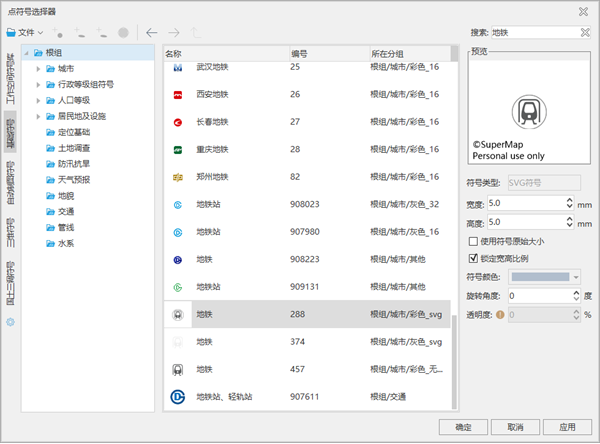600x444 pixels.
Task: Expand the 人口等级 tree node
Action: tap(37, 100)
